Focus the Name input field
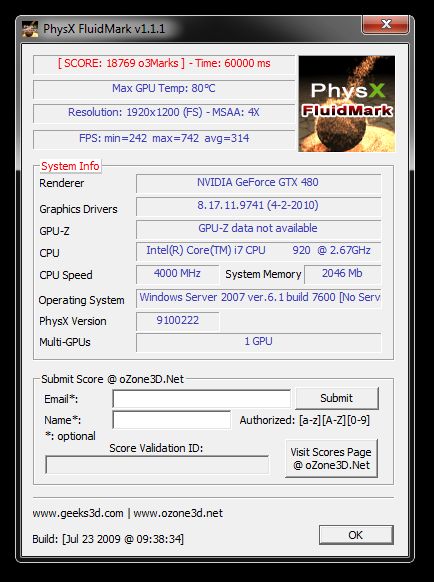Viewport: 434px width, 582px height. (172, 420)
